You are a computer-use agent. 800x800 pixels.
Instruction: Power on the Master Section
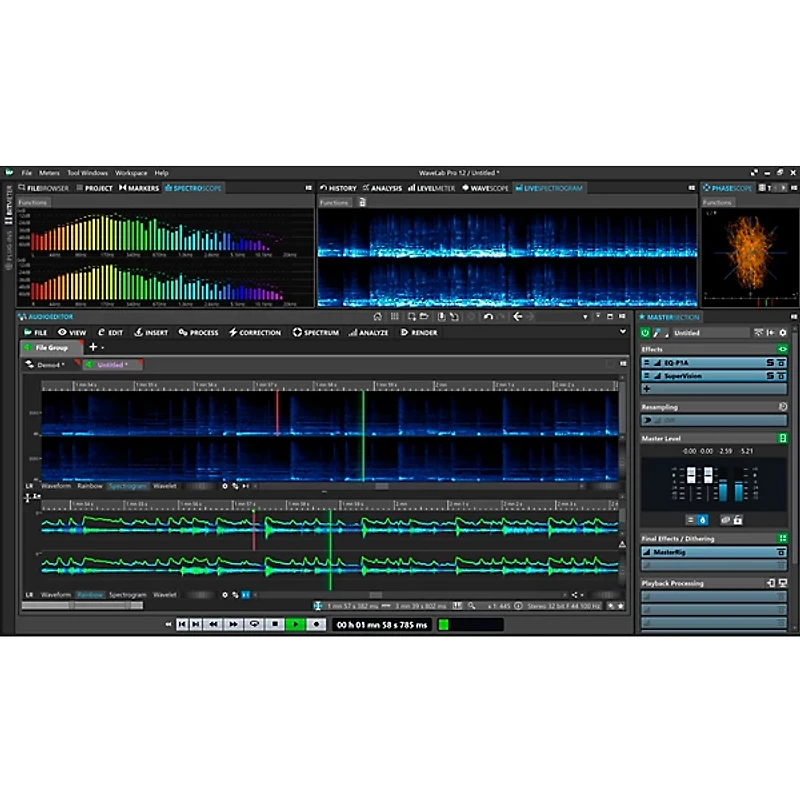(x=645, y=331)
